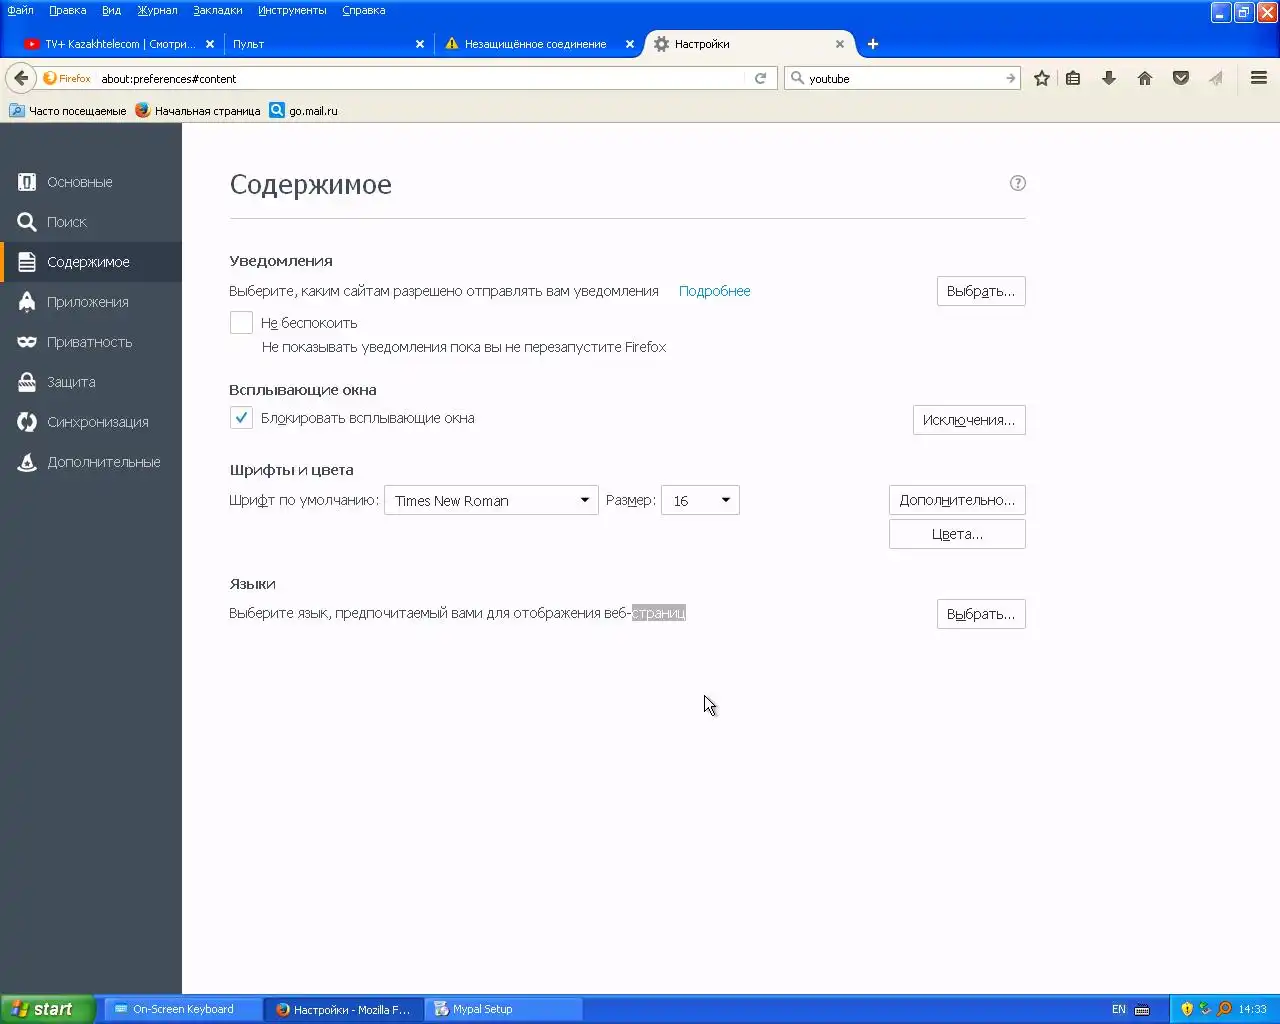1280x1024 pixels.
Task: Close the Незащищённое соединение tab
Action: pyautogui.click(x=630, y=44)
